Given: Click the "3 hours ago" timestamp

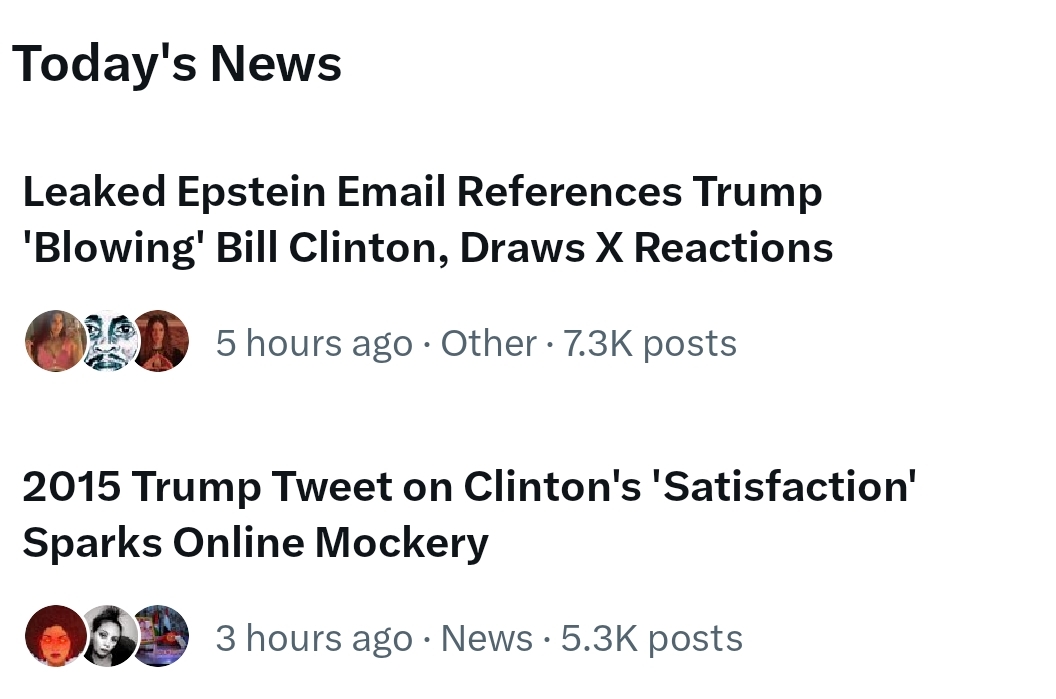Looking at the screenshot, I should (313, 638).
